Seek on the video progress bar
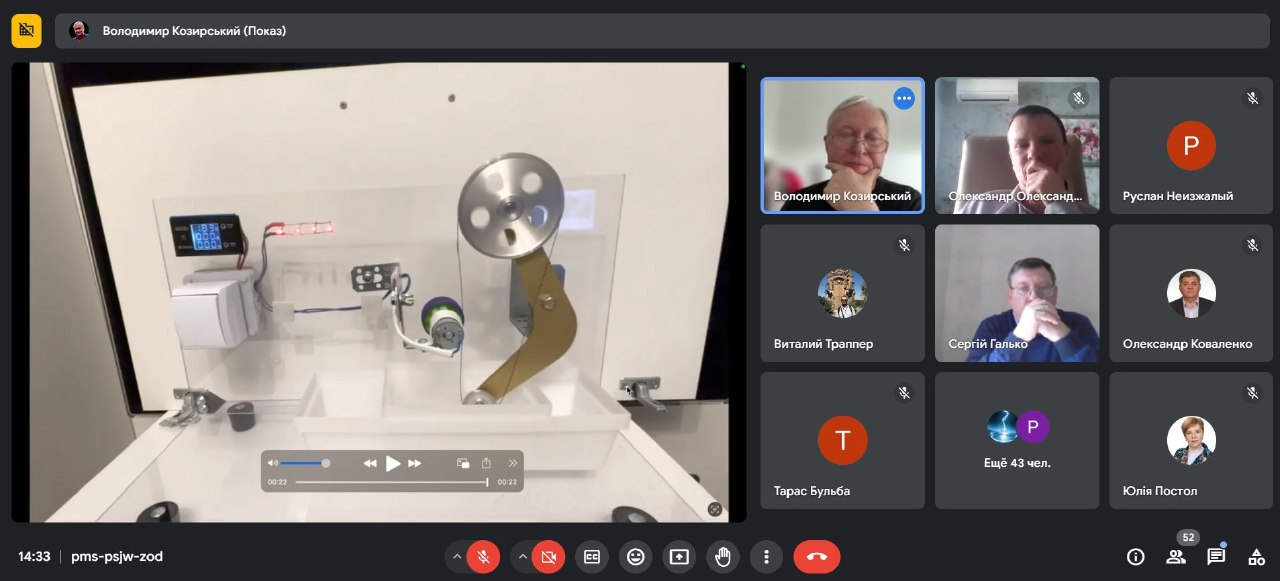 [392, 482]
